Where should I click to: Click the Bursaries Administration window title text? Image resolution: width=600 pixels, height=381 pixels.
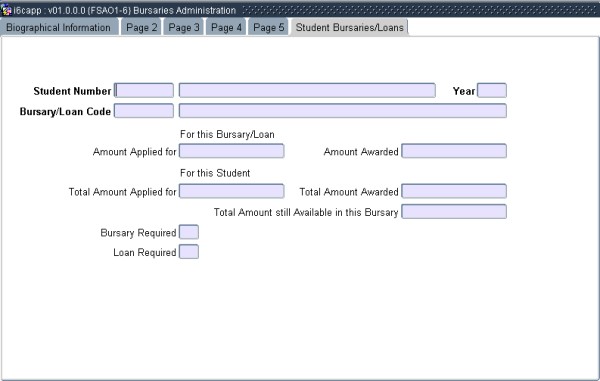click(x=125, y=10)
